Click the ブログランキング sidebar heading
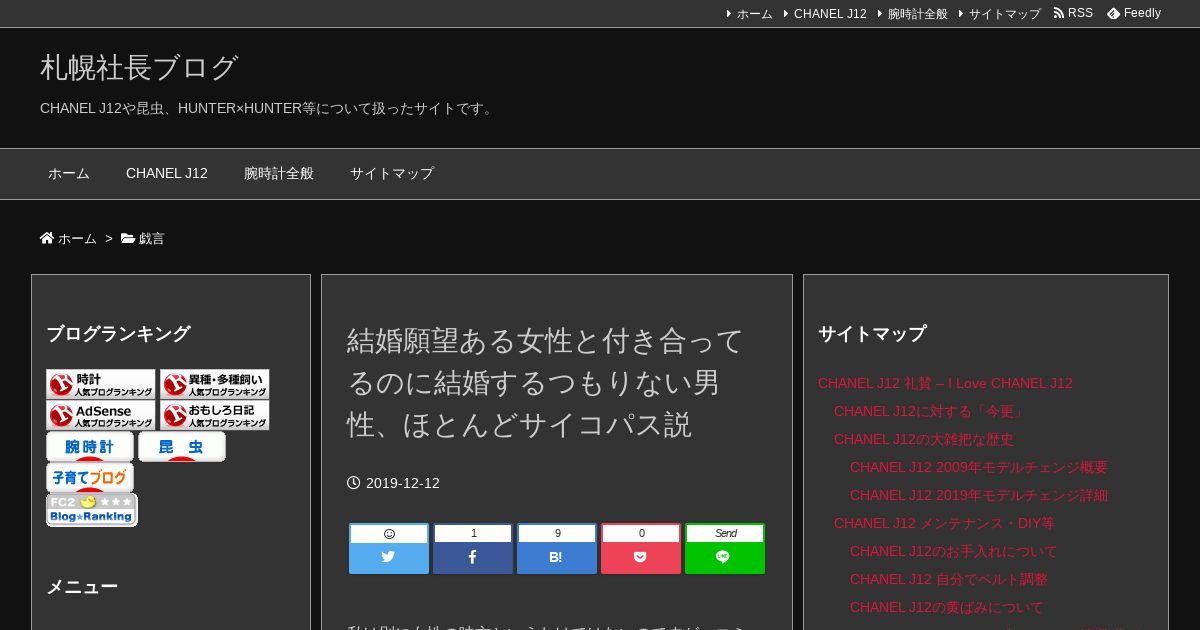1200x630 pixels. tap(118, 334)
